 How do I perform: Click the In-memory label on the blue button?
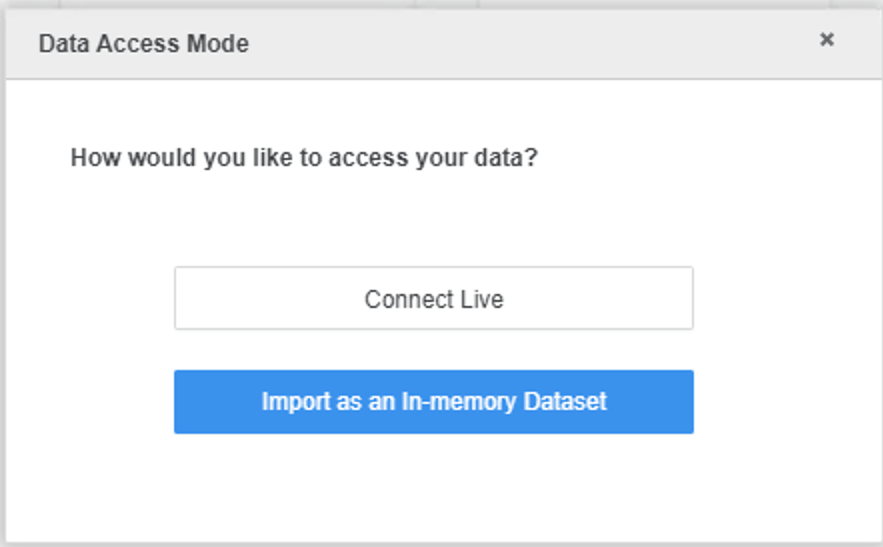(x=459, y=402)
